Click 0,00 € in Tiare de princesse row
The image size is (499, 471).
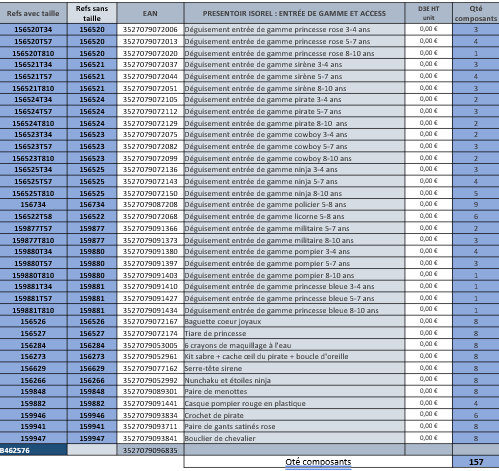coord(429,333)
